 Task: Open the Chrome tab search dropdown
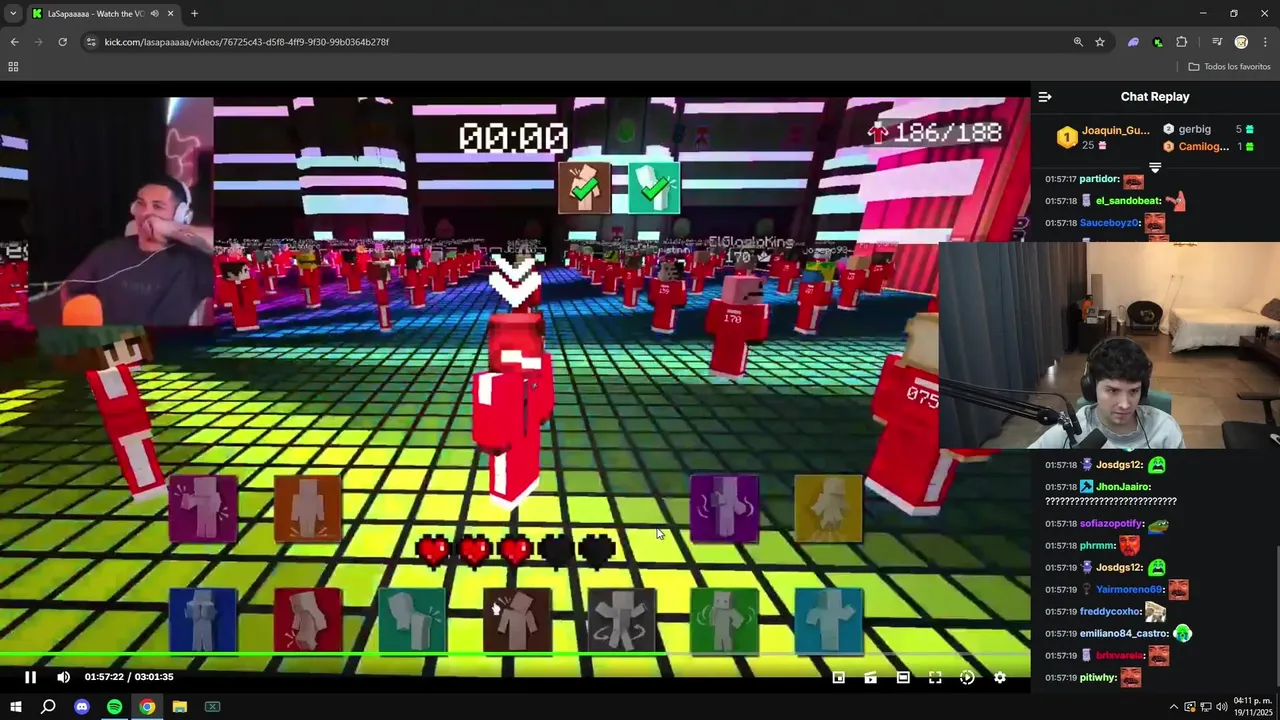pyautogui.click(x=12, y=13)
